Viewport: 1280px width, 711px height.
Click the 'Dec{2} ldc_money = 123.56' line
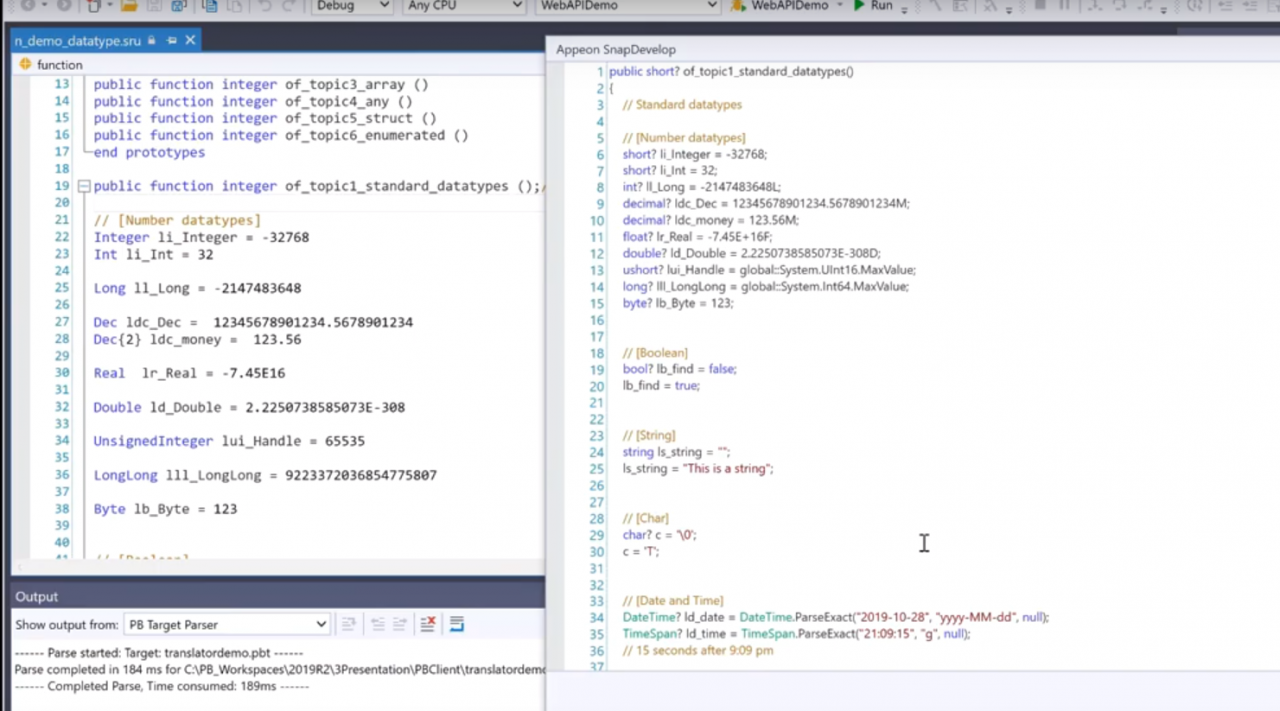coord(197,339)
